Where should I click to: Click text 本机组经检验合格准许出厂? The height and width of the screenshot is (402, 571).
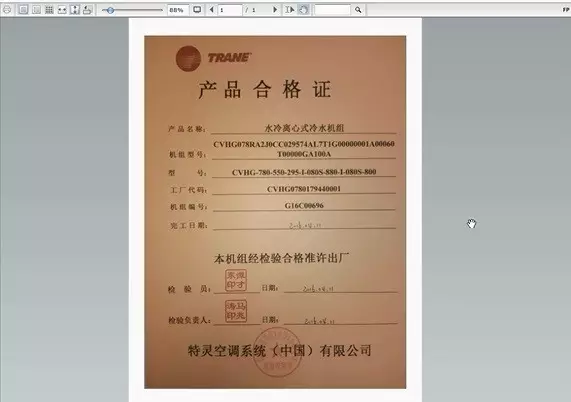(281, 259)
